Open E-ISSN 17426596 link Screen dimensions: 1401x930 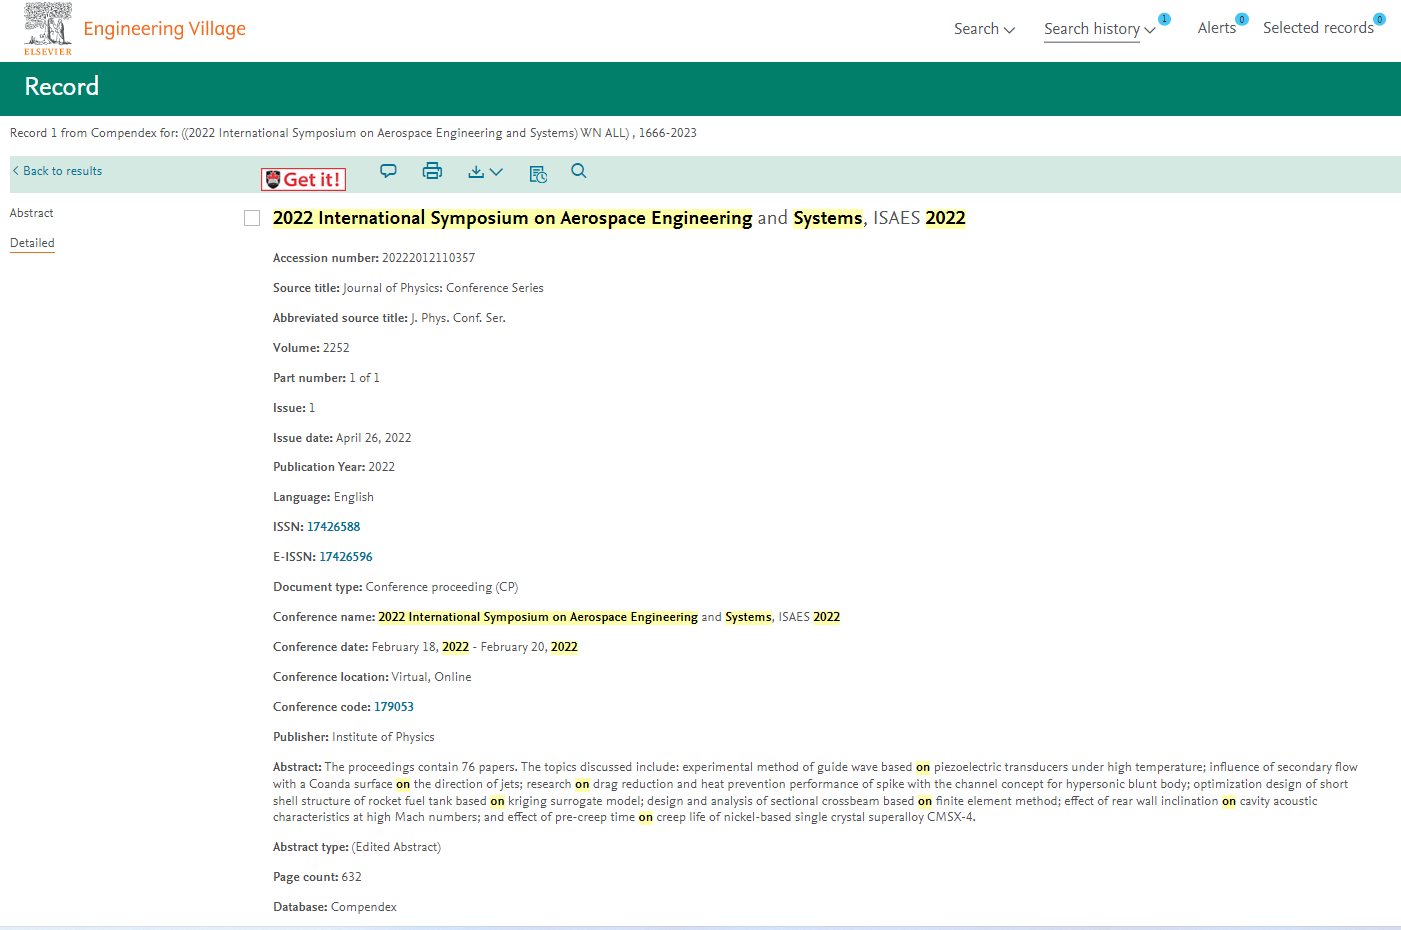345,557
